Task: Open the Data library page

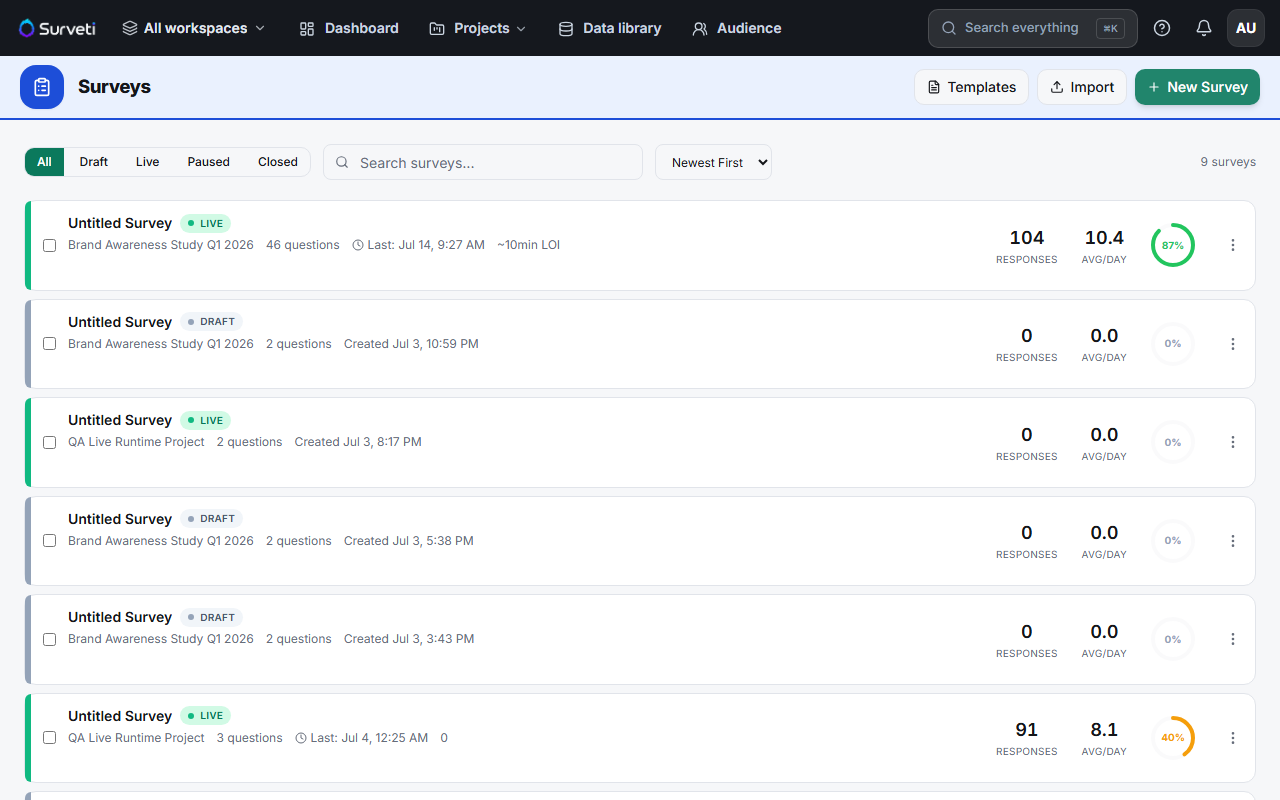Action: (x=609, y=28)
